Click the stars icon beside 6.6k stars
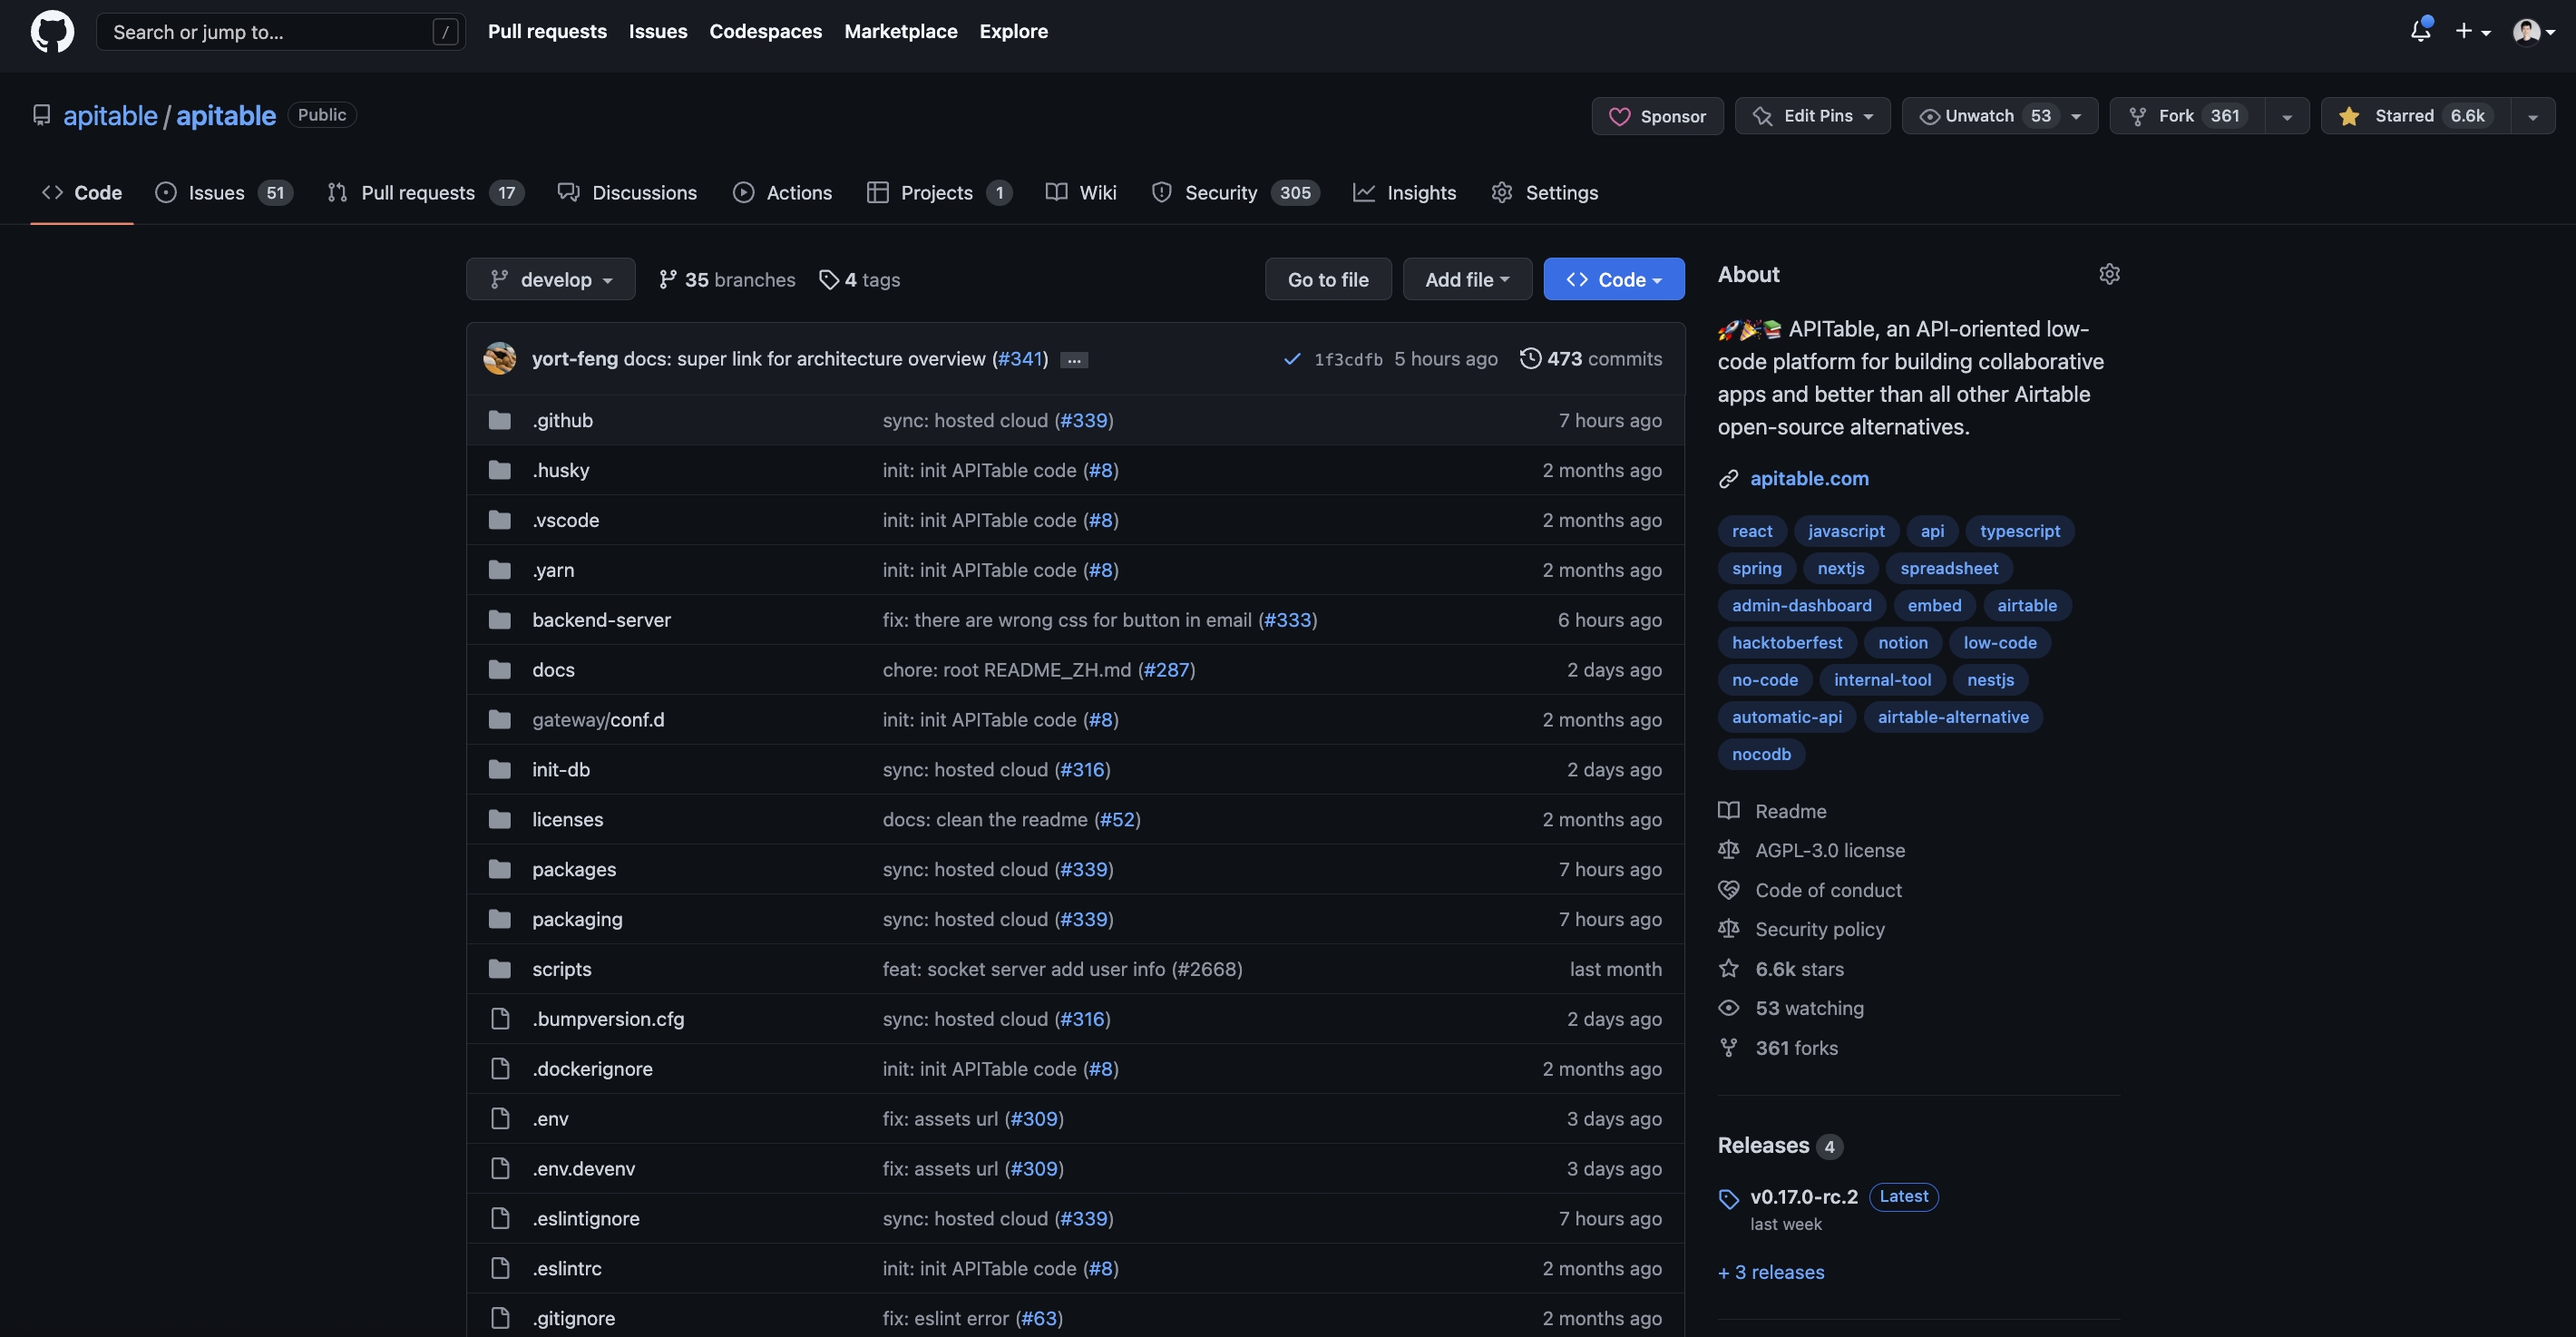Viewport: 2576px width, 1337px height. [1728, 969]
